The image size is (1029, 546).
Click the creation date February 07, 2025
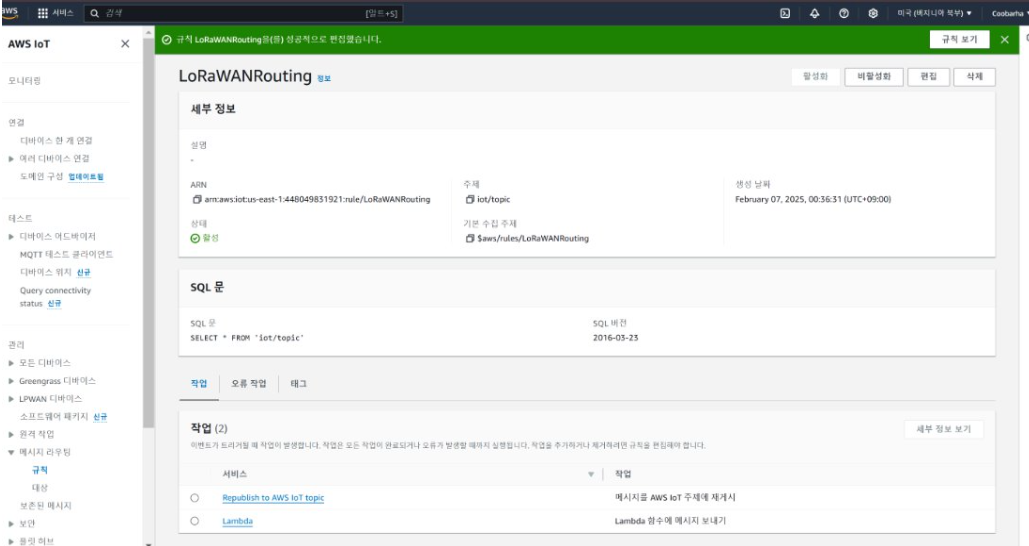tap(812, 200)
